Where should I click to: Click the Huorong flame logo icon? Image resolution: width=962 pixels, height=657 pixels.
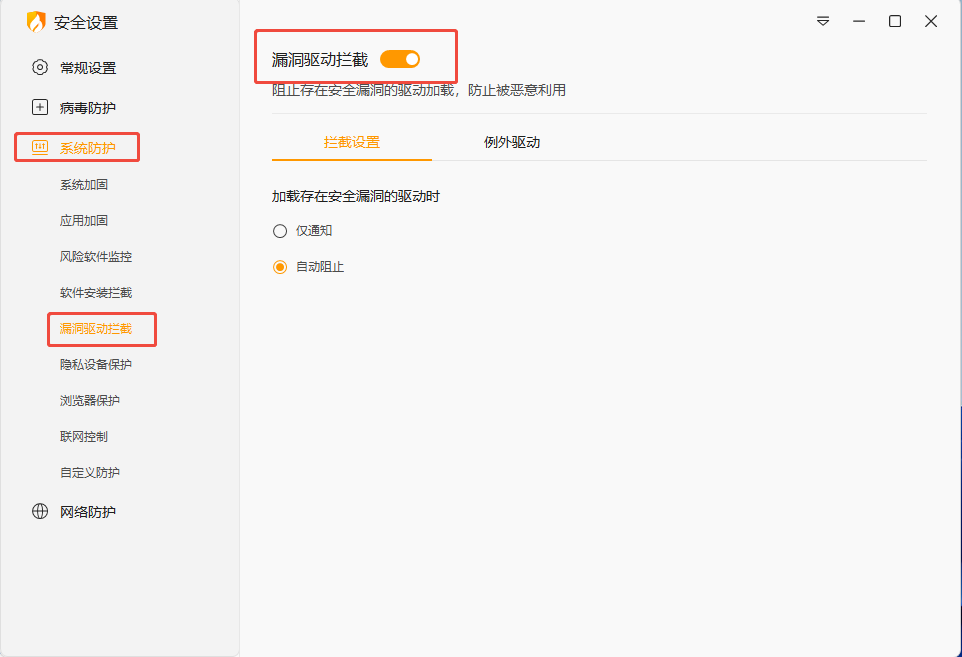pyautogui.click(x=36, y=22)
